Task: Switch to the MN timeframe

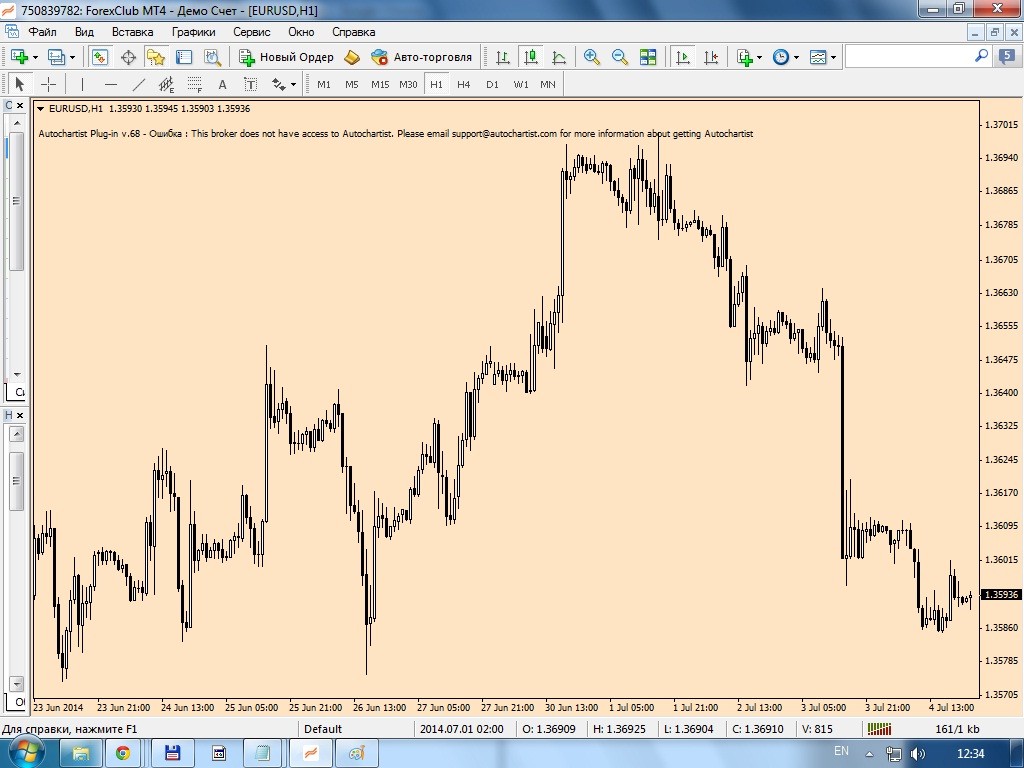Action: pyautogui.click(x=548, y=84)
